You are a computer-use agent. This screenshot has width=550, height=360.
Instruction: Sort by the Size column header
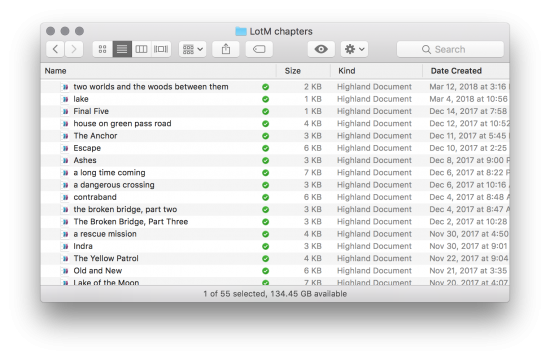(304, 71)
